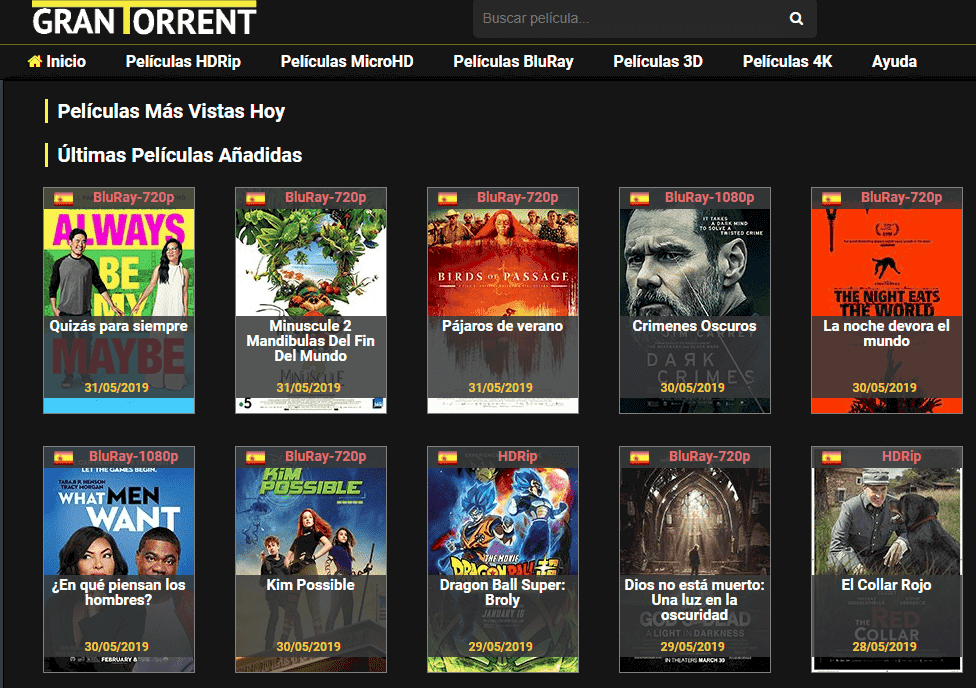The width and height of the screenshot is (976, 688).
Task: Click 29/05/2019 date on Dragon Ball Super card
Action: click(x=500, y=646)
